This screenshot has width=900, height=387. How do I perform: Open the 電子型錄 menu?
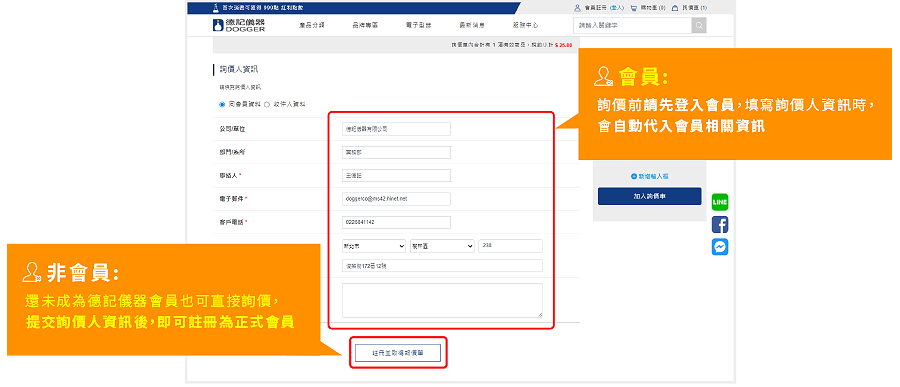tap(418, 25)
